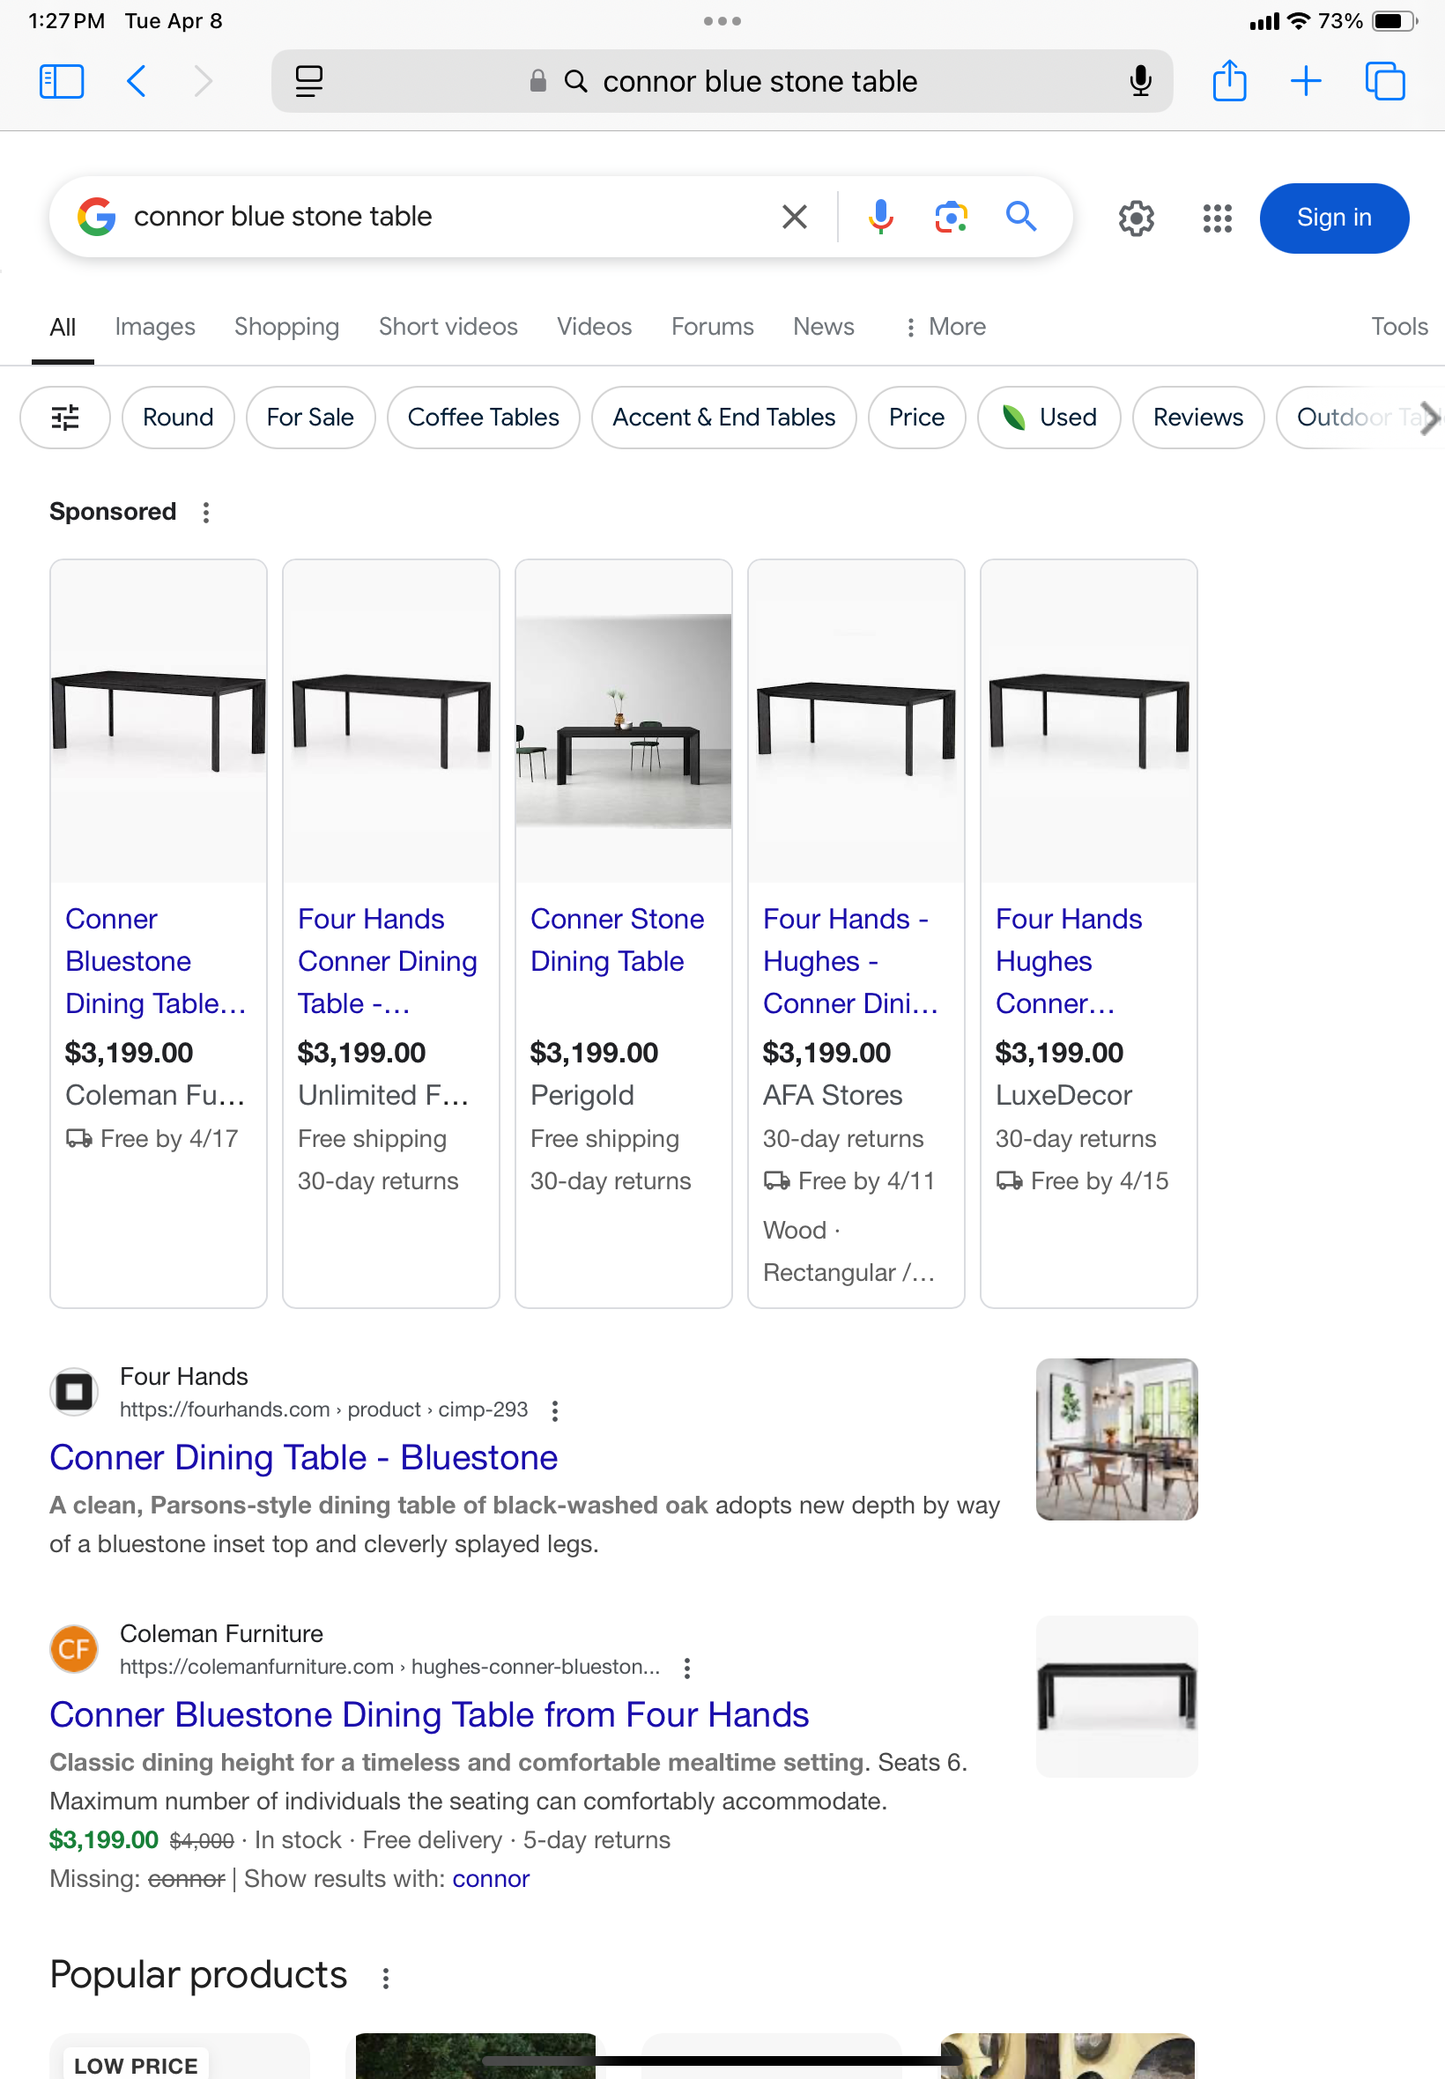Open the all filters icon chip
The width and height of the screenshot is (1445, 2079).
pos(65,418)
